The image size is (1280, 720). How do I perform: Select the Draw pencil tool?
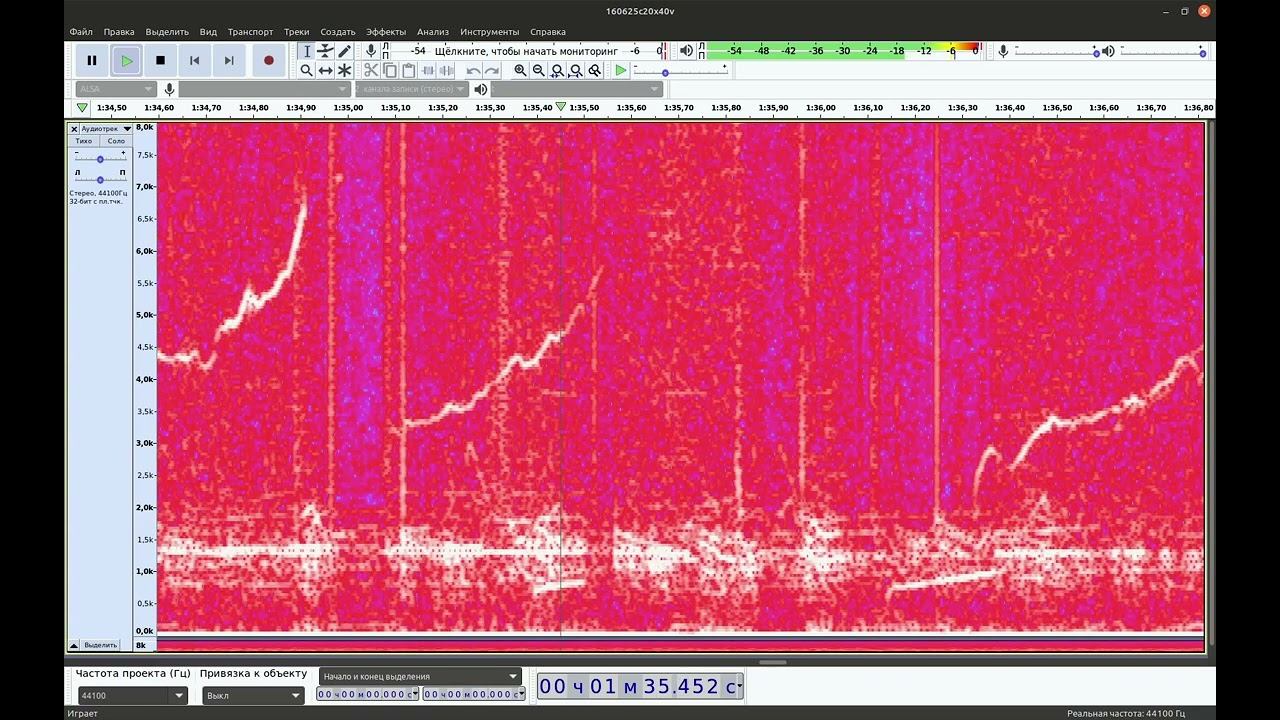pyautogui.click(x=344, y=51)
